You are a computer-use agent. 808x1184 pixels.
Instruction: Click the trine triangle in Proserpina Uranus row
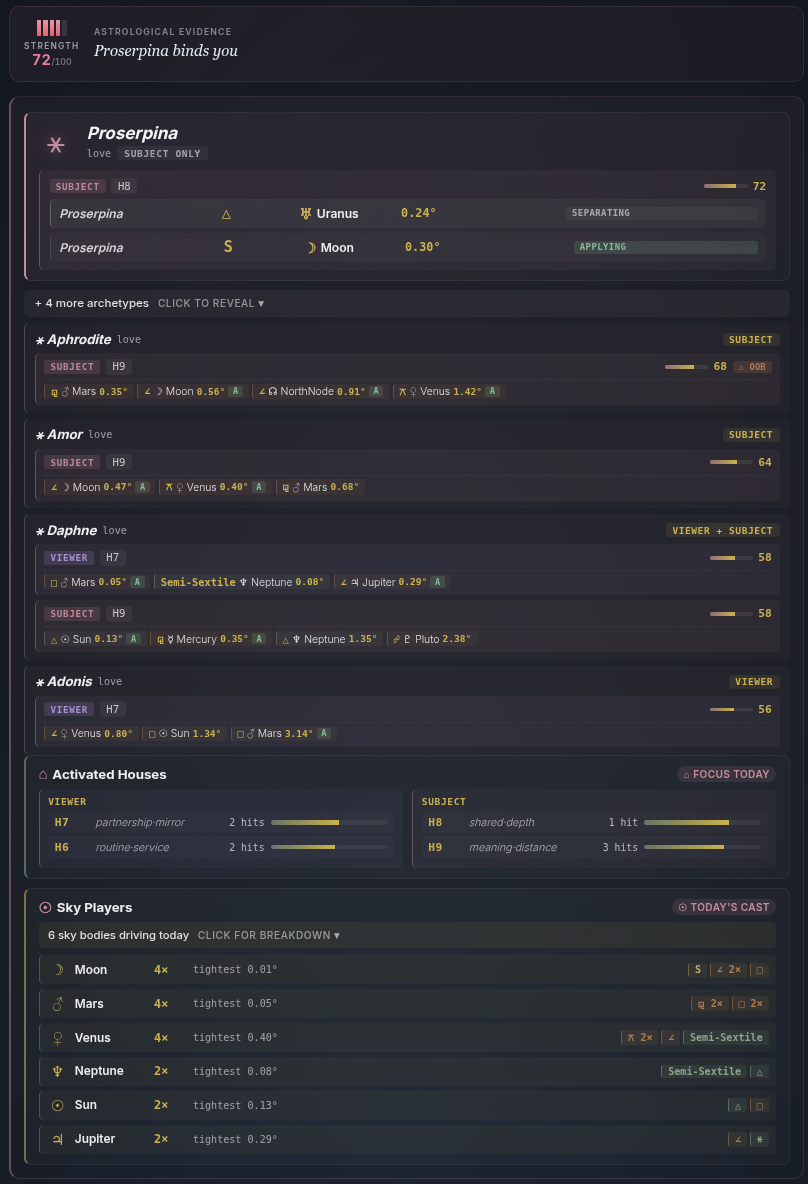point(226,214)
